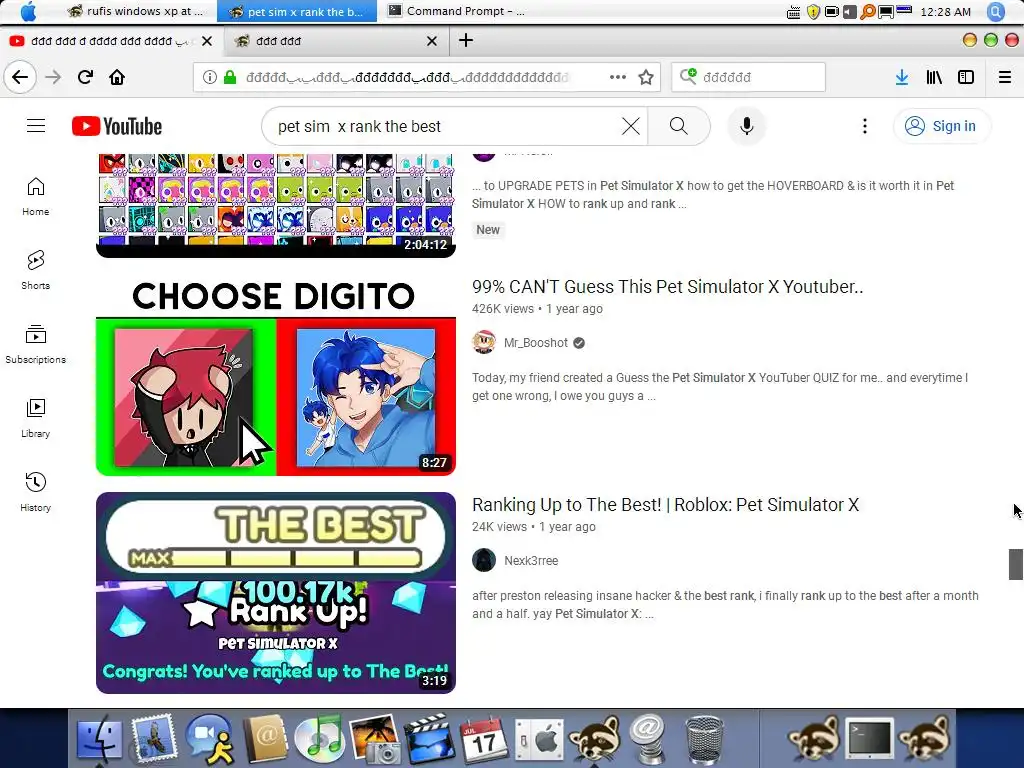Switch to the pet sim x rank taskbar window
This screenshot has height=768, width=1024.
coord(297,11)
